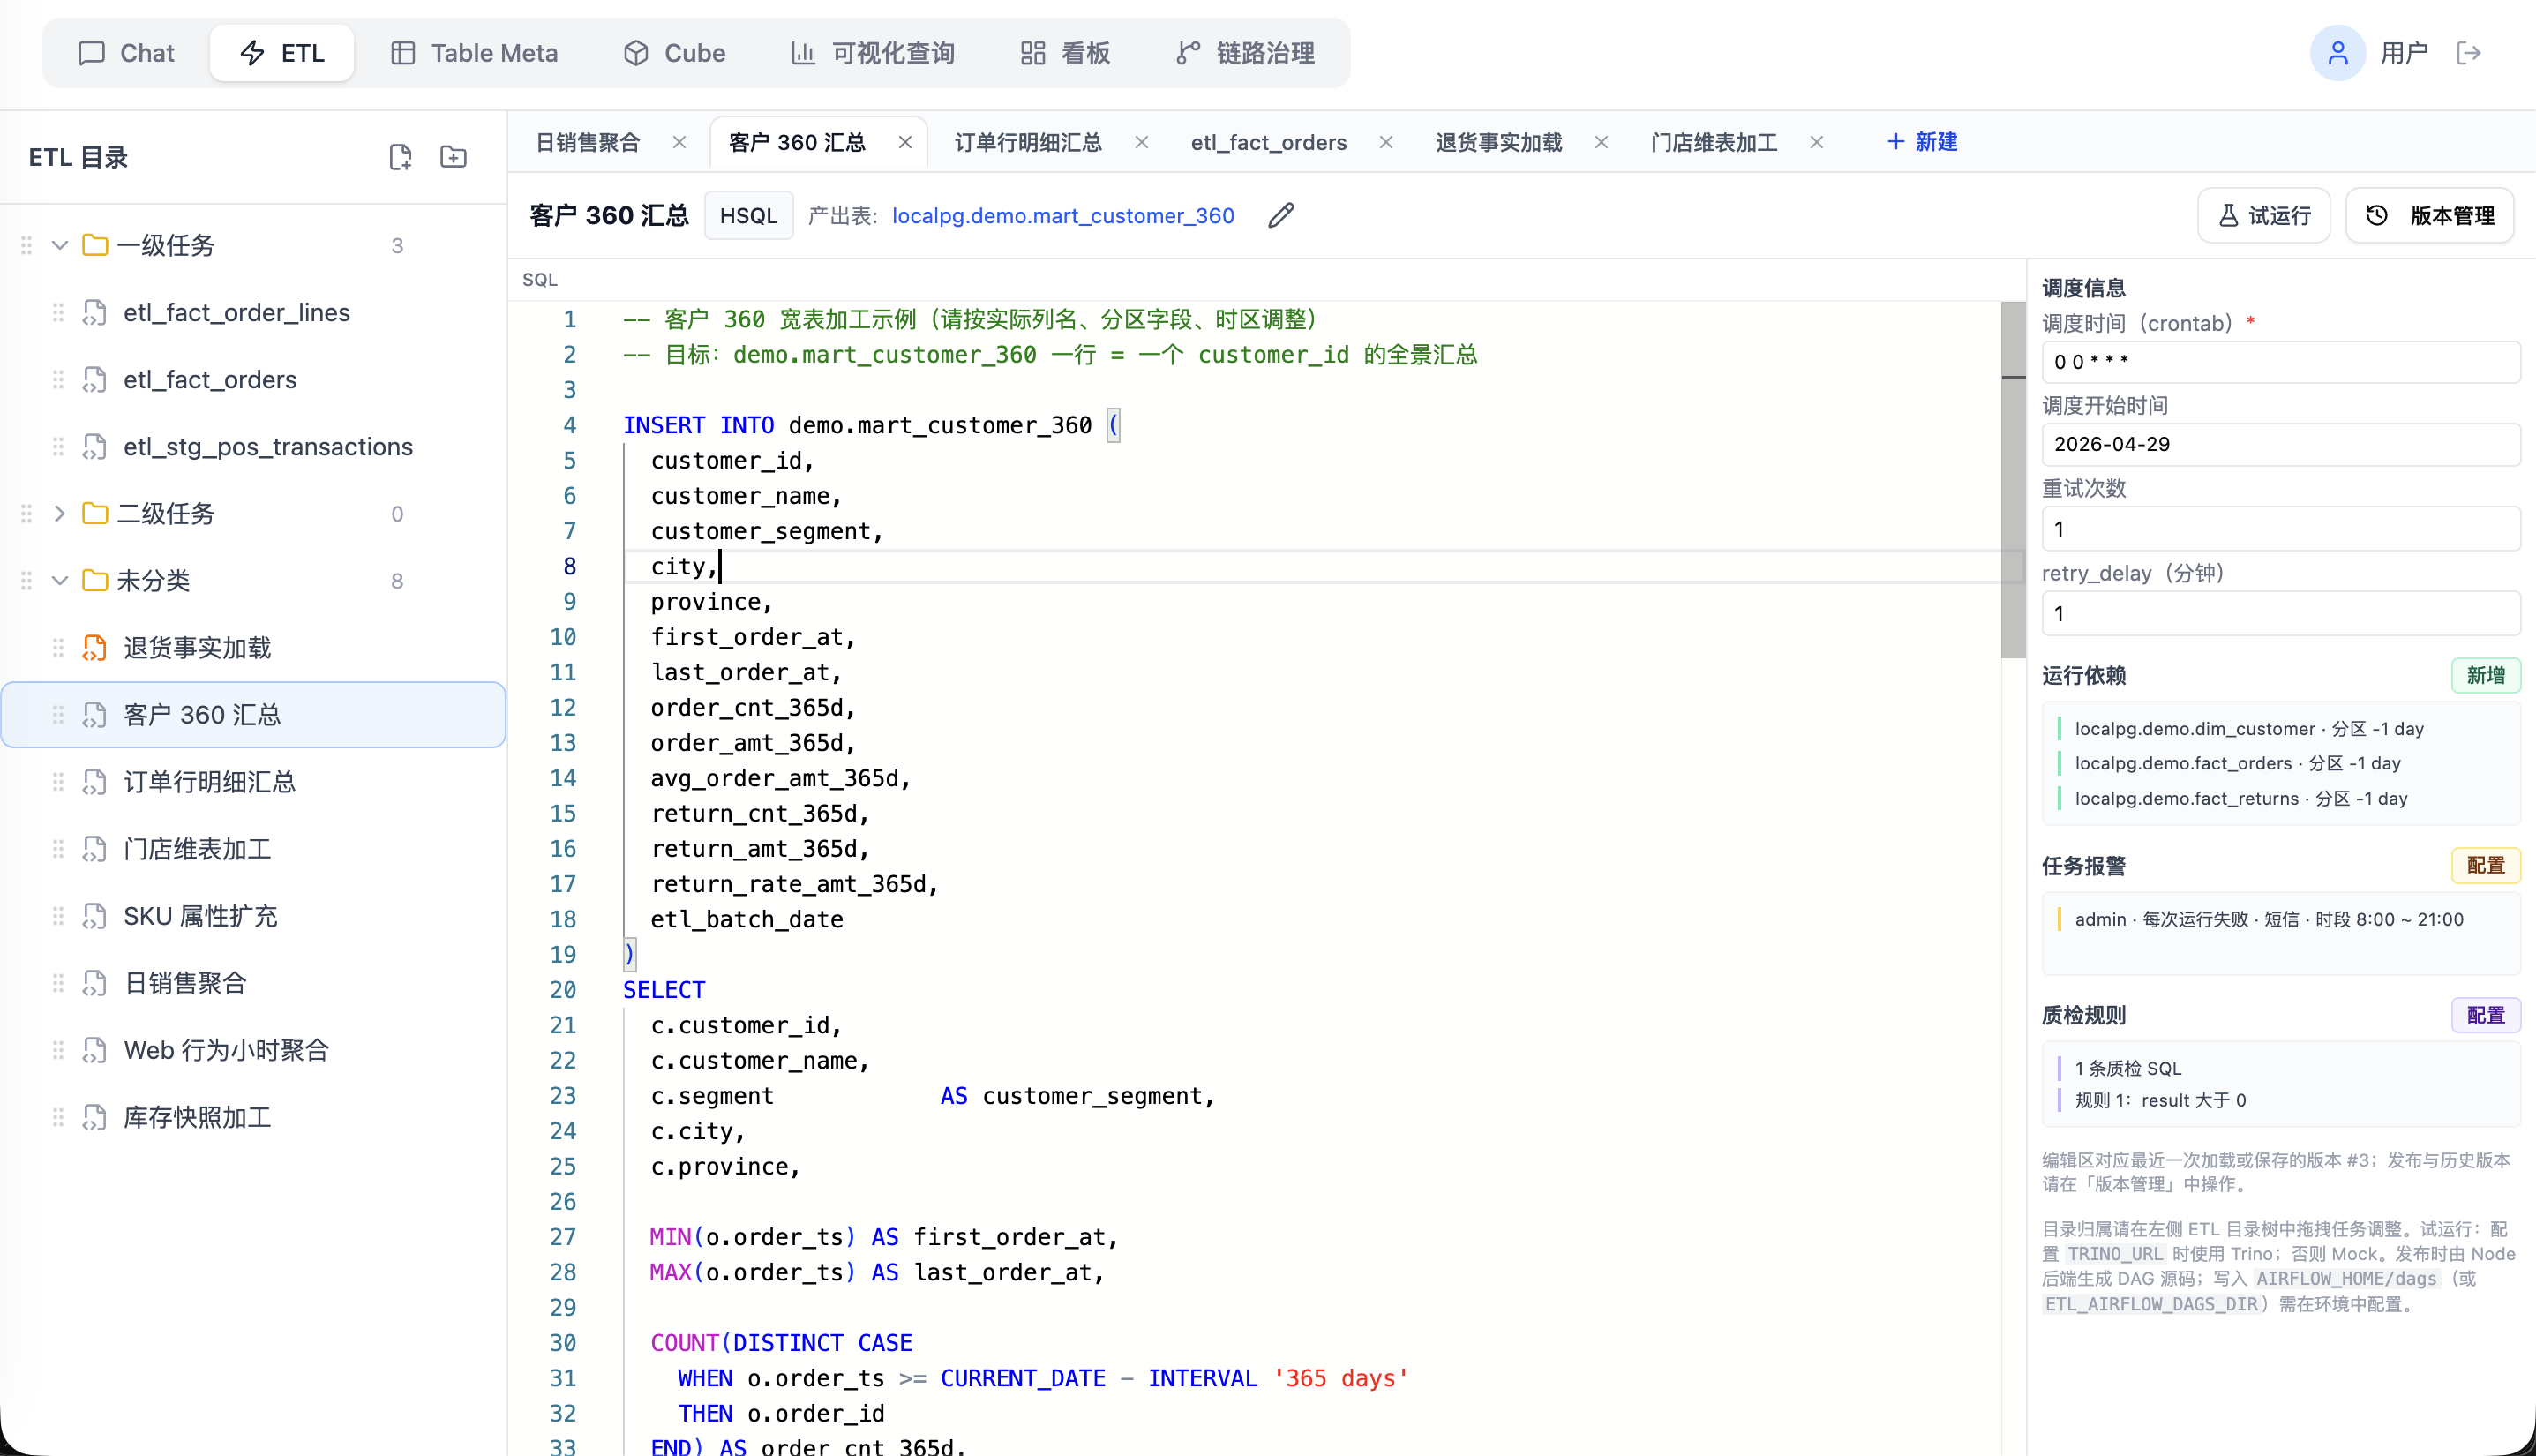Click the new file icon in ETL 目录
This screenshot has height=1456, width=2536.
(400, 157)
